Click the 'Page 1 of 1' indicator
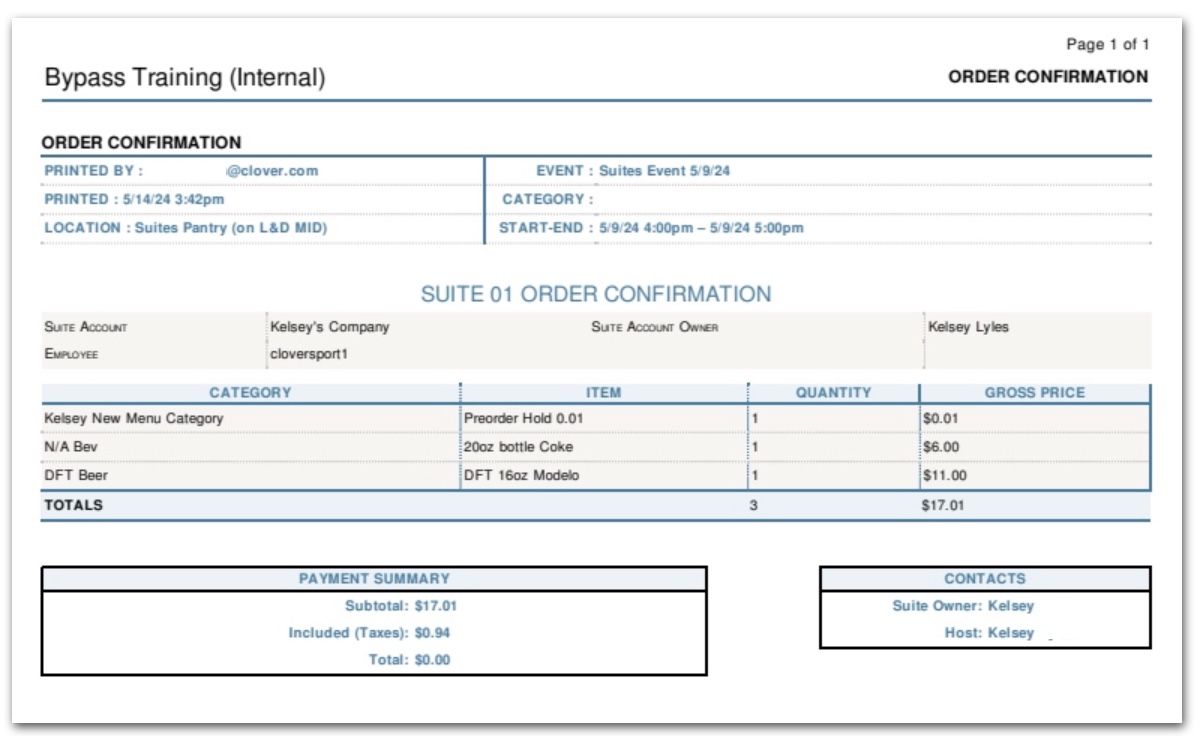Image resolution: width=1200 pixels, height=736 pixels. coord(1108,44)
